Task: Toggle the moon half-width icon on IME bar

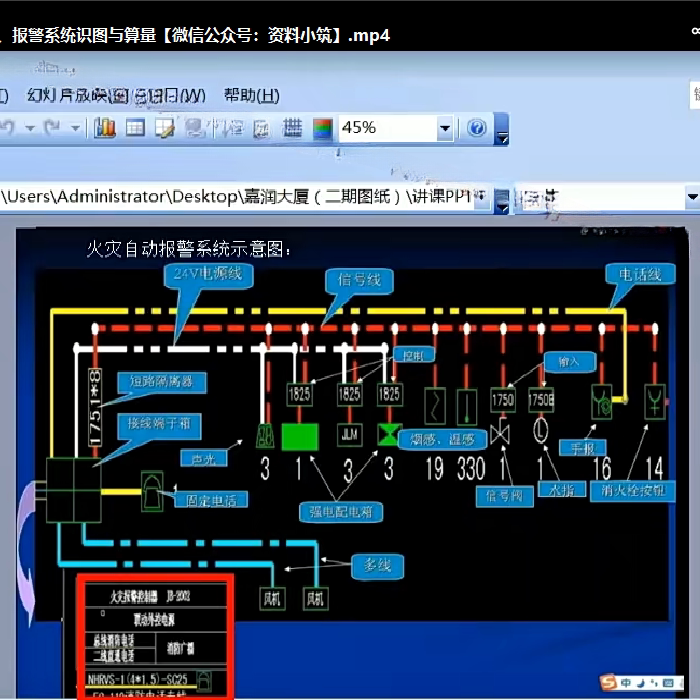Action: click(x=641, y=683)
